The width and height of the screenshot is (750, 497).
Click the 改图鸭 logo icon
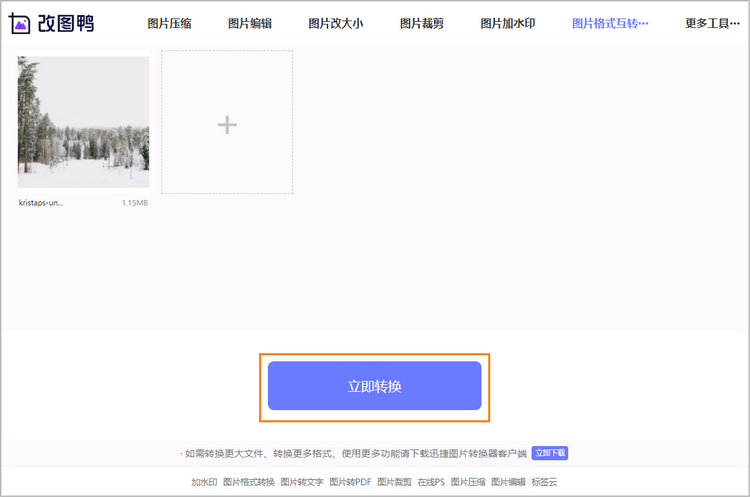click(21, 22)
